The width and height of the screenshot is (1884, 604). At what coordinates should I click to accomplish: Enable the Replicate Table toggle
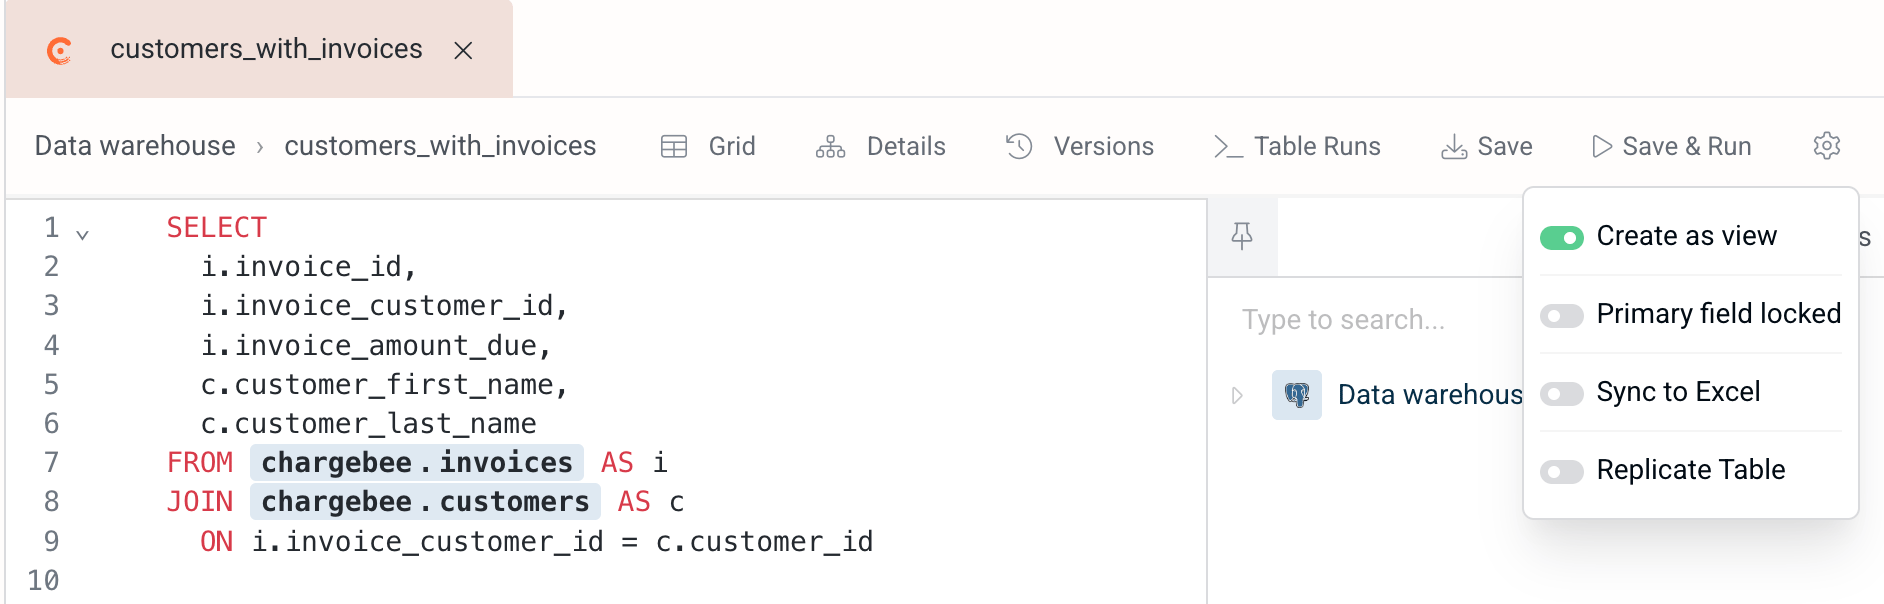pyautogui.click(x=1561, y=472)
